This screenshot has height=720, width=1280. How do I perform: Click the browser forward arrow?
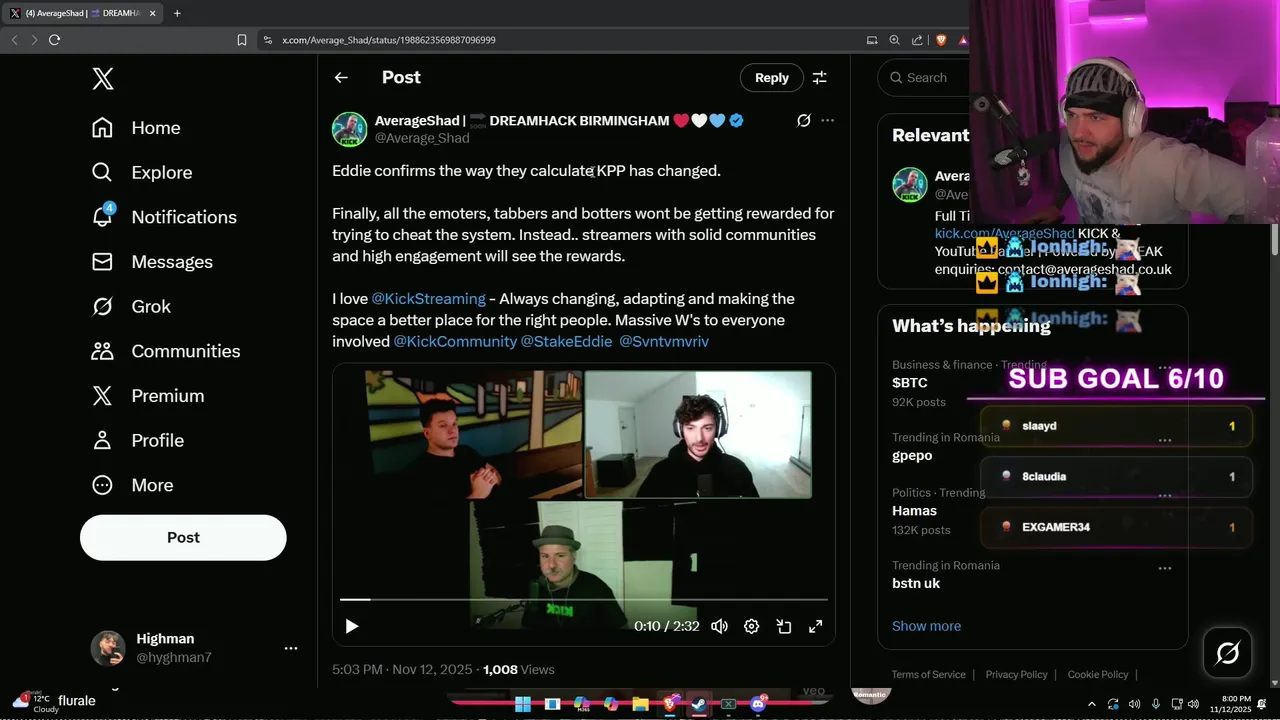[x=34, y=40]
